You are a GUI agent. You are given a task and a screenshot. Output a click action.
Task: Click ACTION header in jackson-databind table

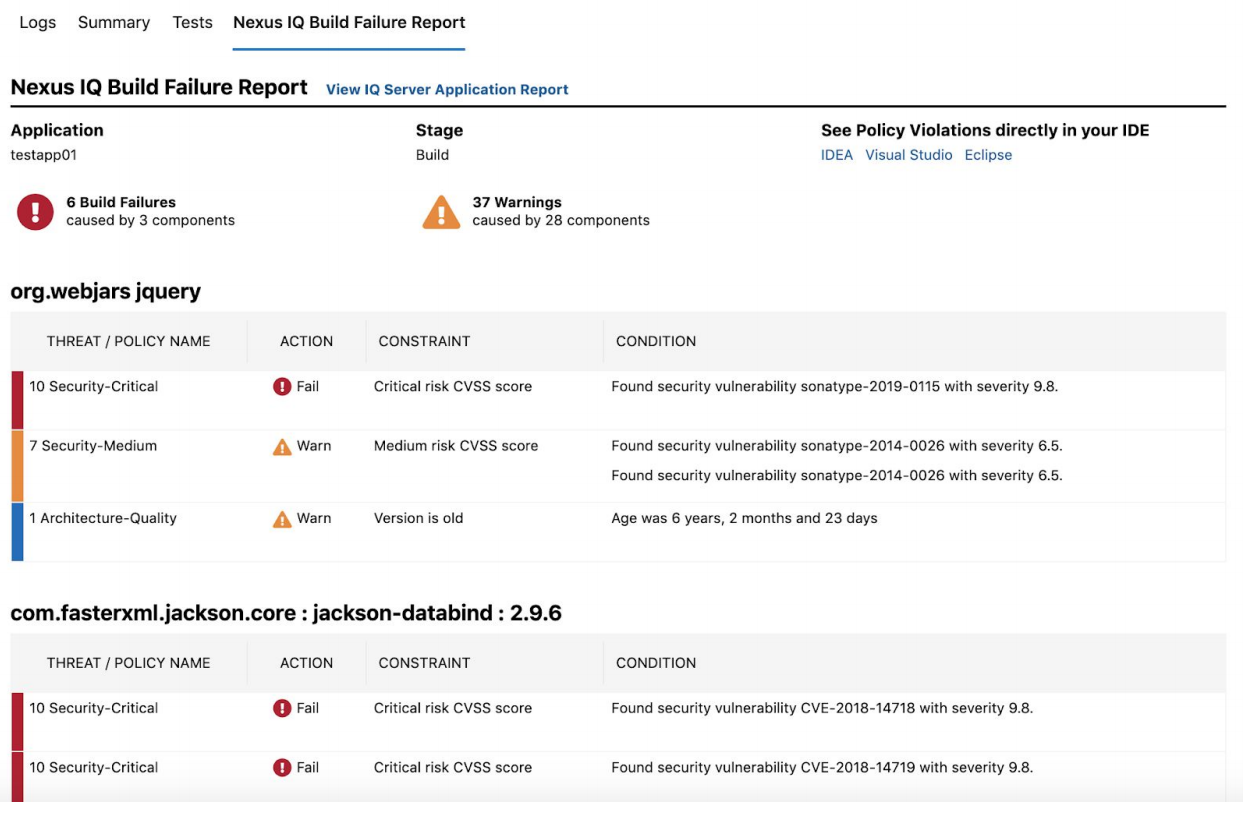tap(306, 663)
